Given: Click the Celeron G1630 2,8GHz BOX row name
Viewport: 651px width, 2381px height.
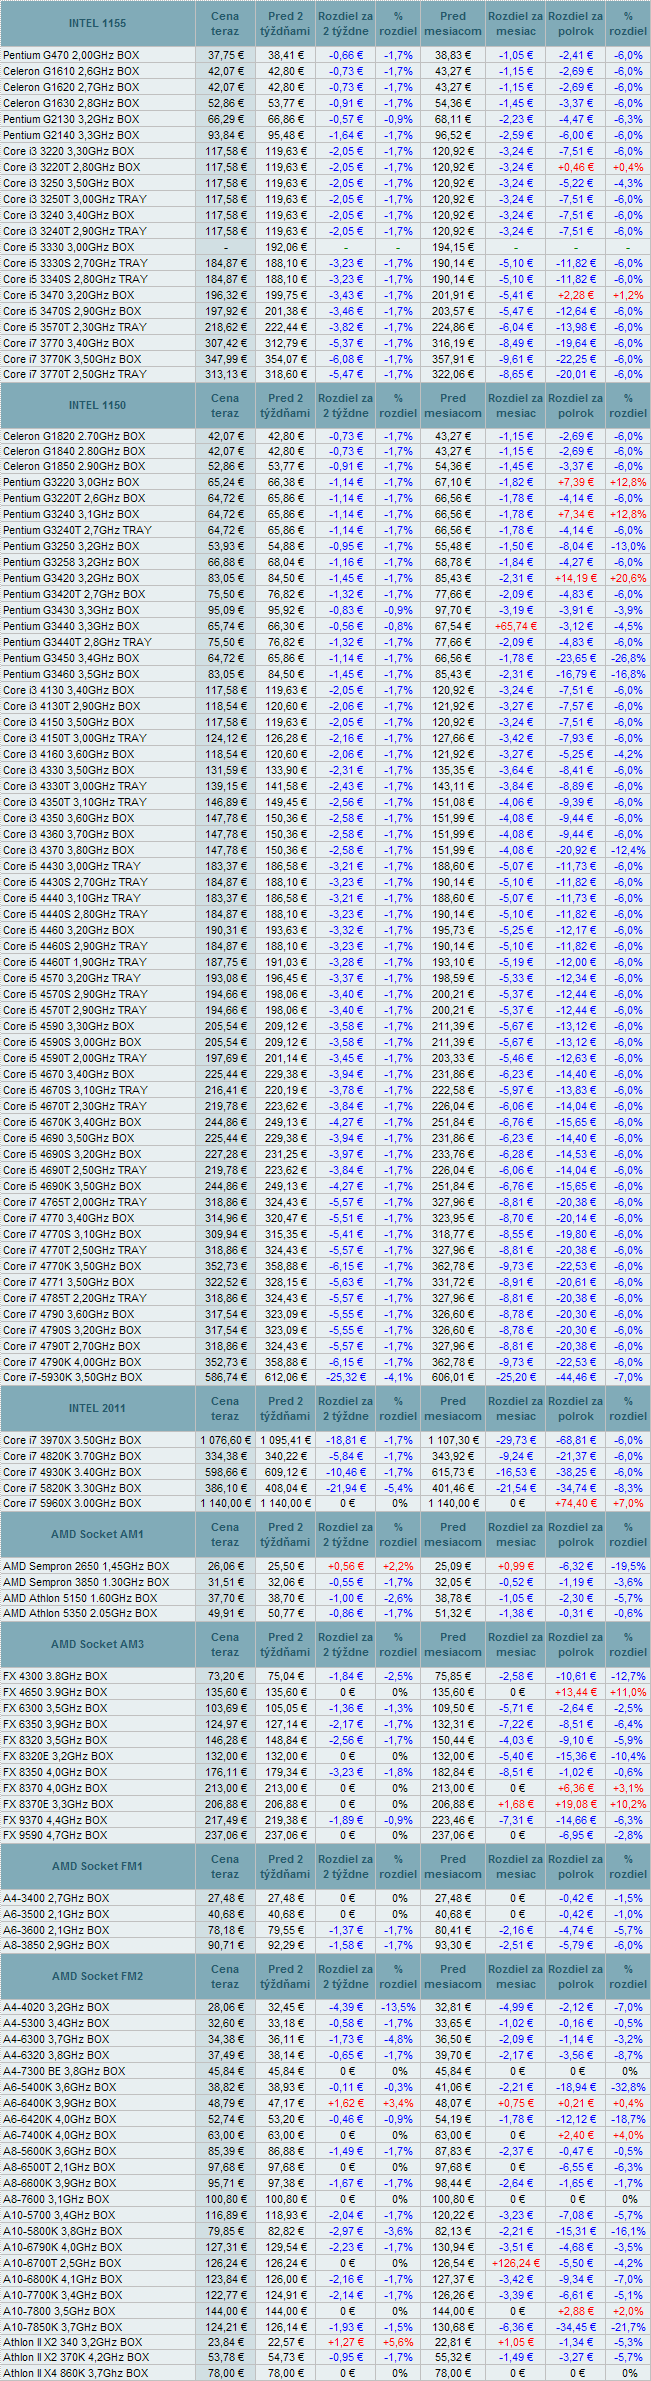Looking at the screenshot, I should (71, 103).
